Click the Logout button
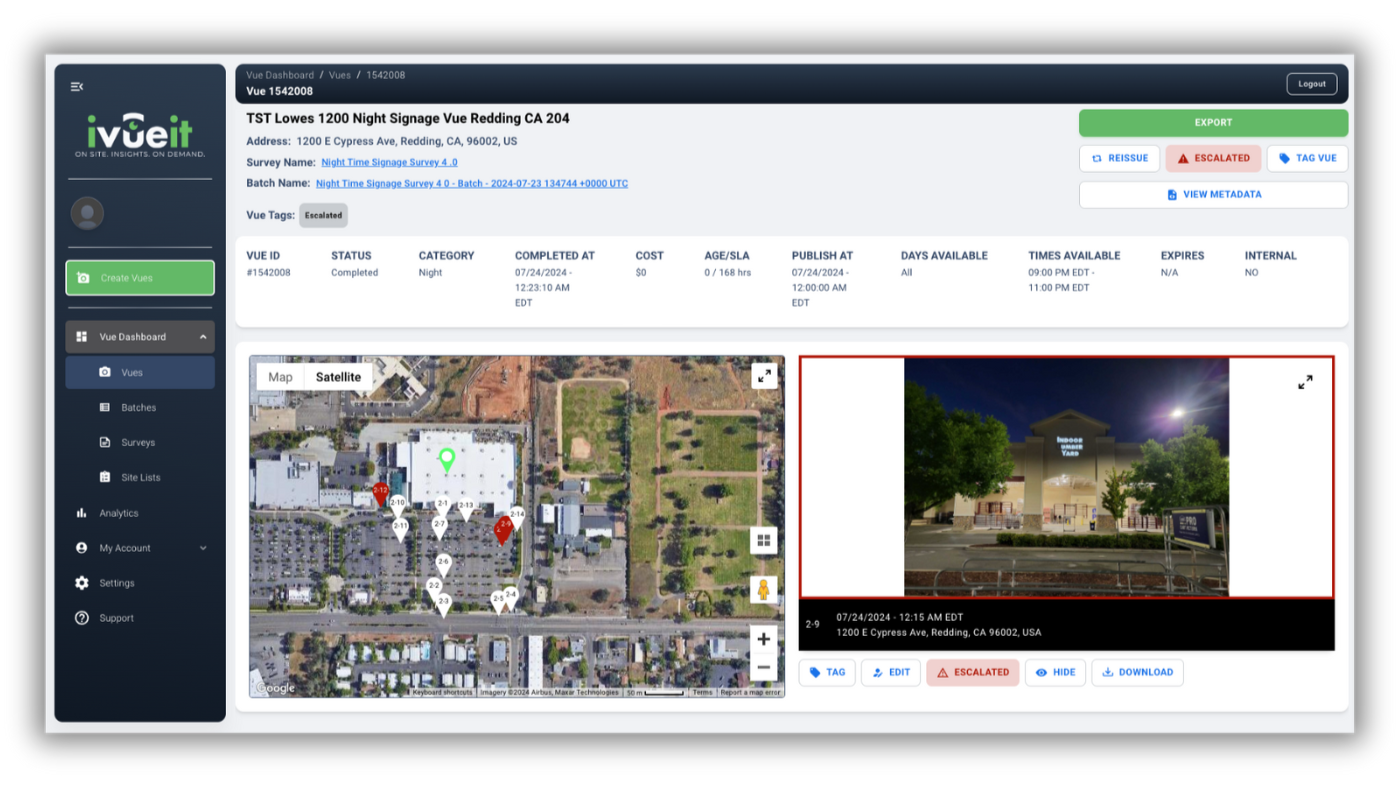This screenshot has width=1400, height=787. [1311, 84]
